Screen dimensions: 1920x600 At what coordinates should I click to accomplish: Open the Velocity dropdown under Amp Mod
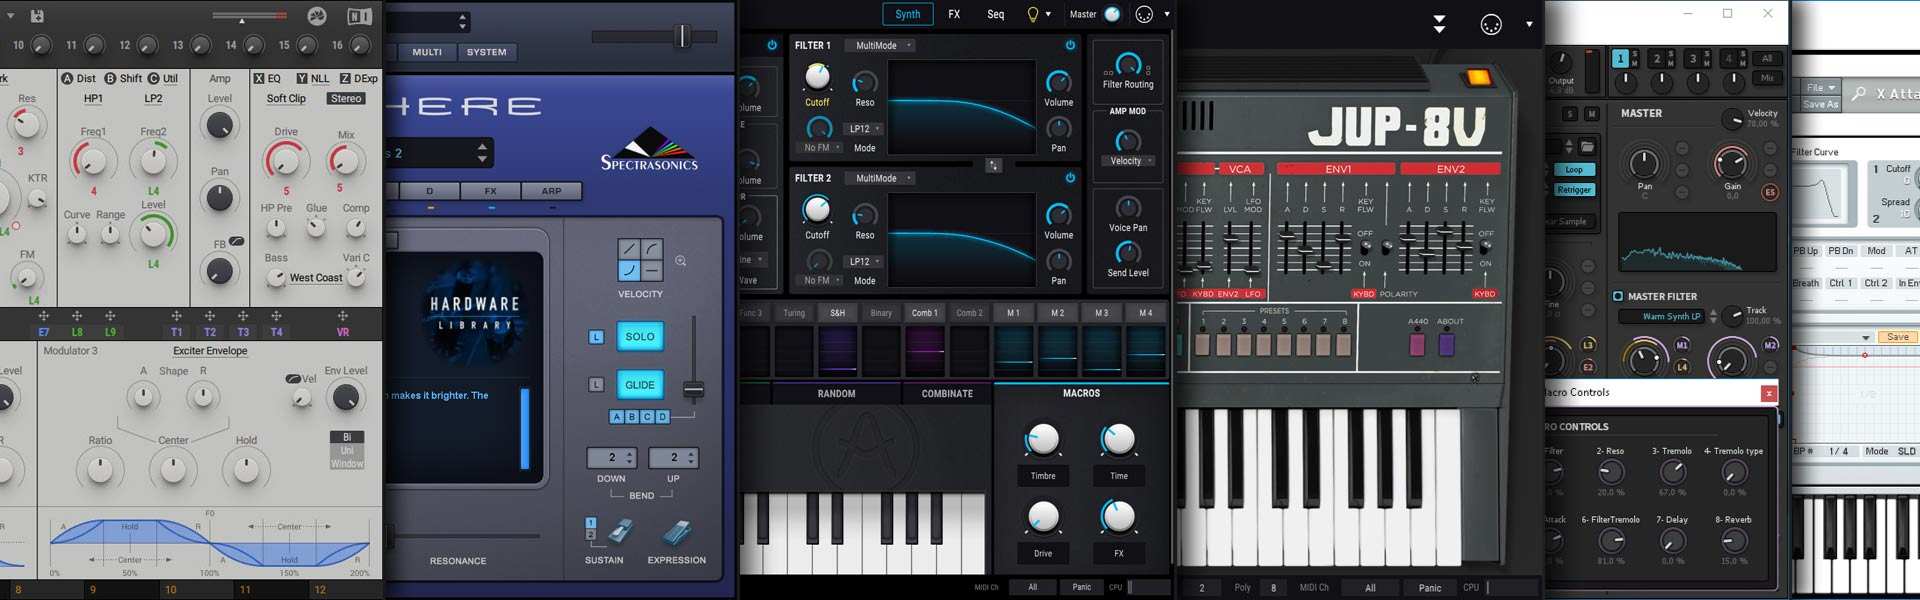(x=1130, y=161)
